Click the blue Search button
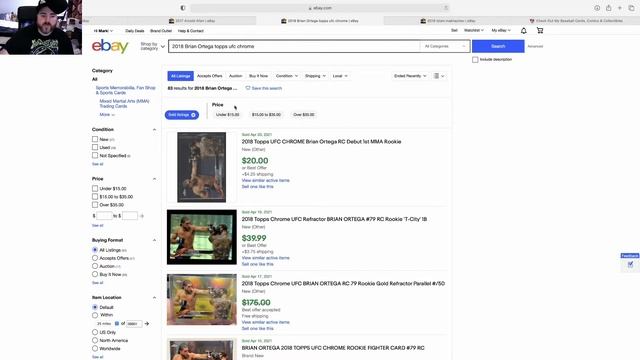Viewport: 640px width, 360px height. coord(498,46)
